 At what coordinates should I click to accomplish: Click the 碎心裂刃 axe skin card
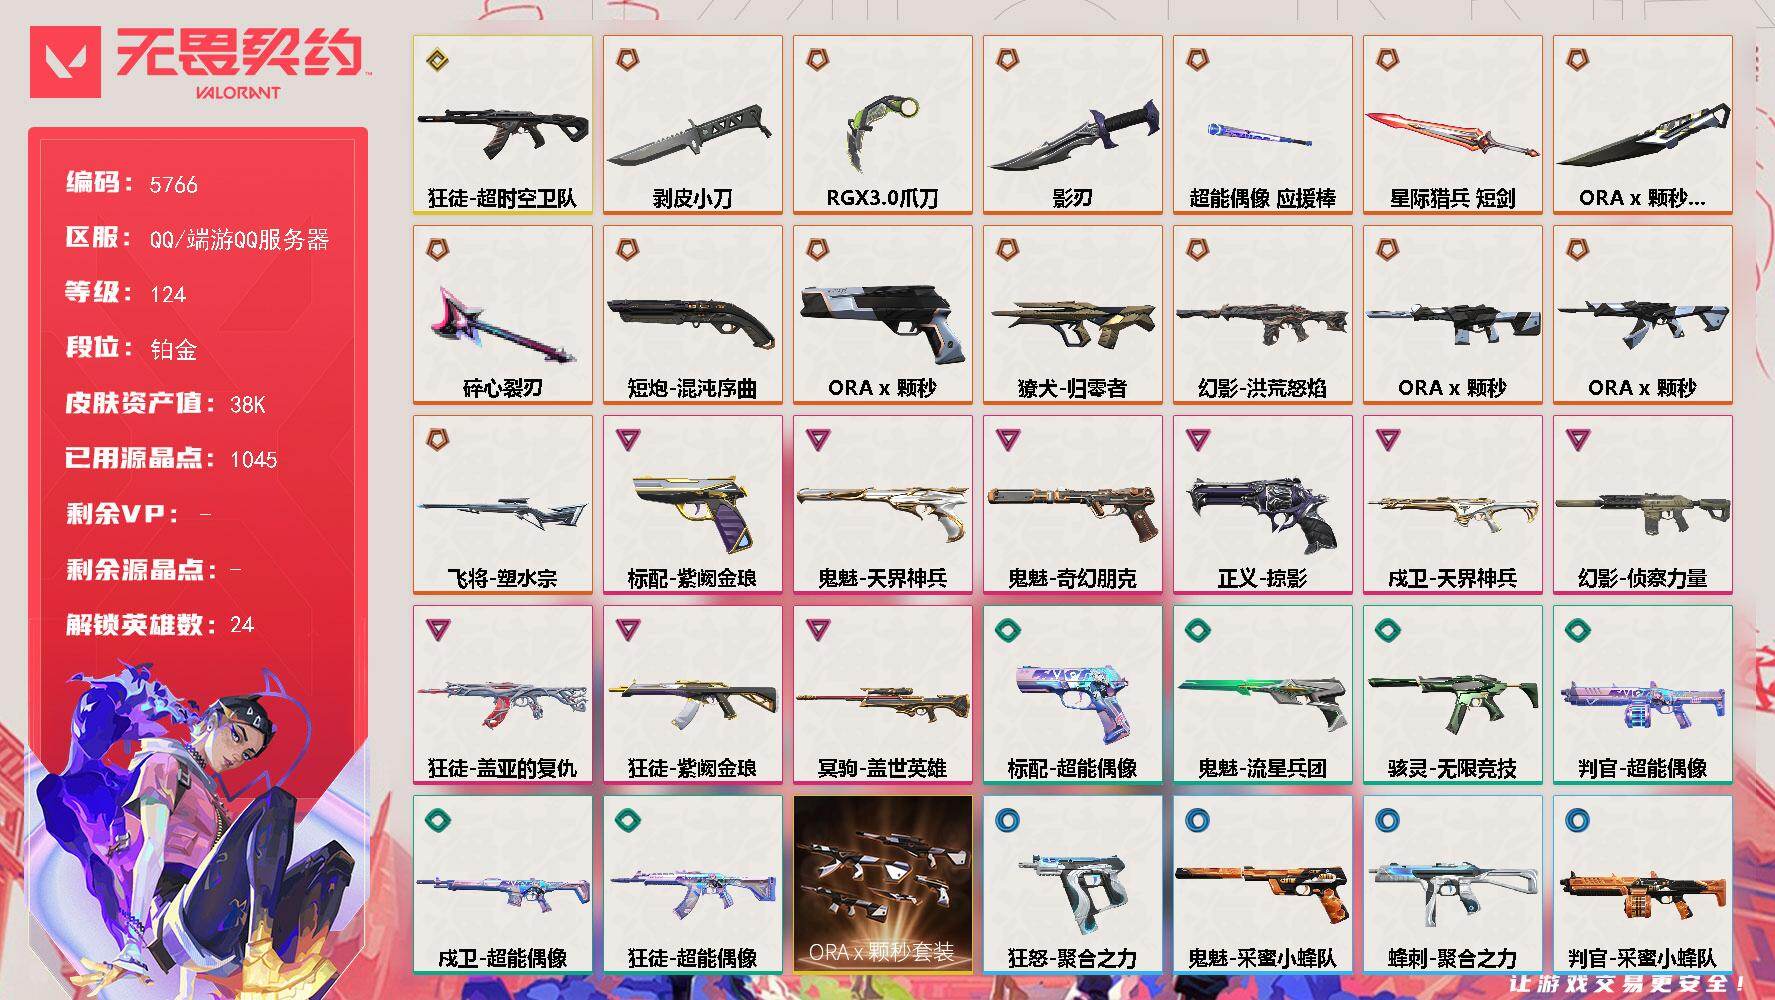[x=502, y=315]
